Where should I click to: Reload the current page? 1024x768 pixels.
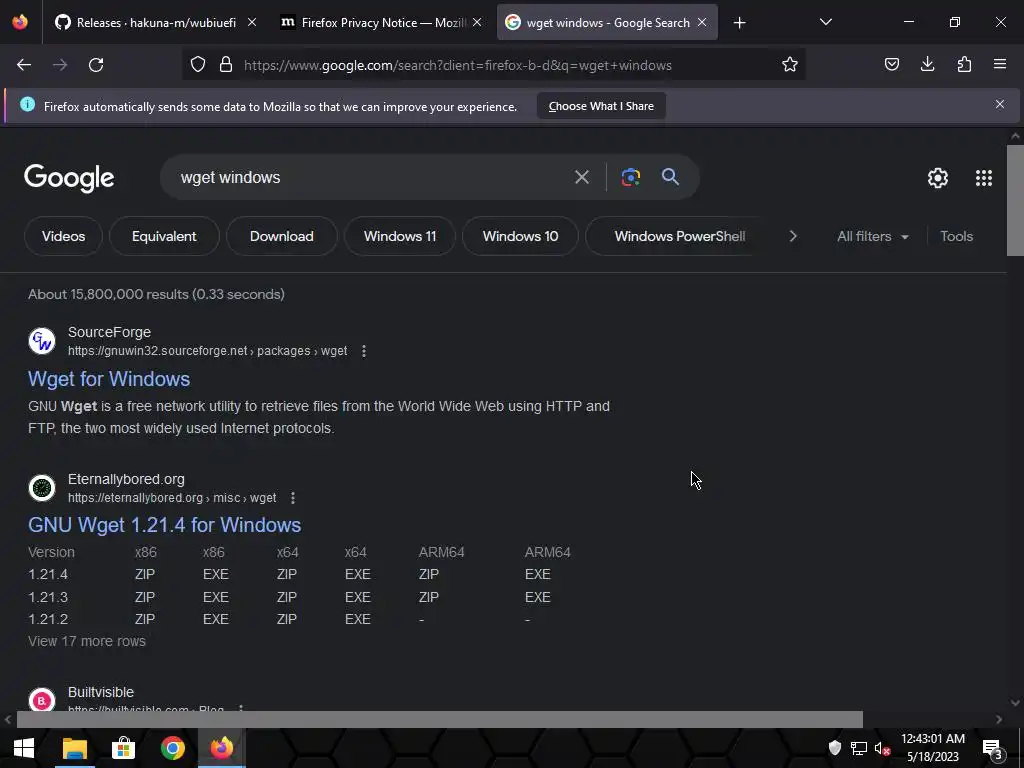pos(96,65)
